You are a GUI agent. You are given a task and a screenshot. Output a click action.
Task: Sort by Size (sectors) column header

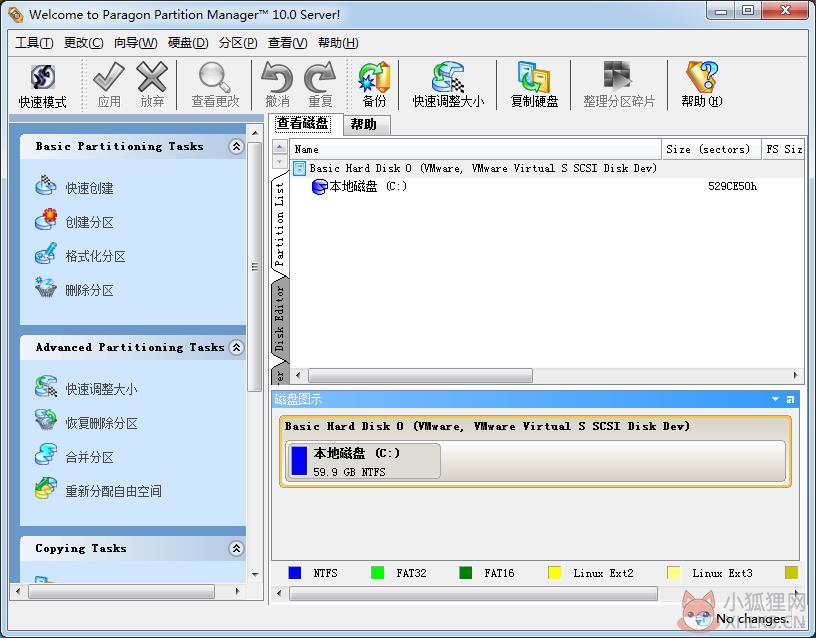pos(711,149)
